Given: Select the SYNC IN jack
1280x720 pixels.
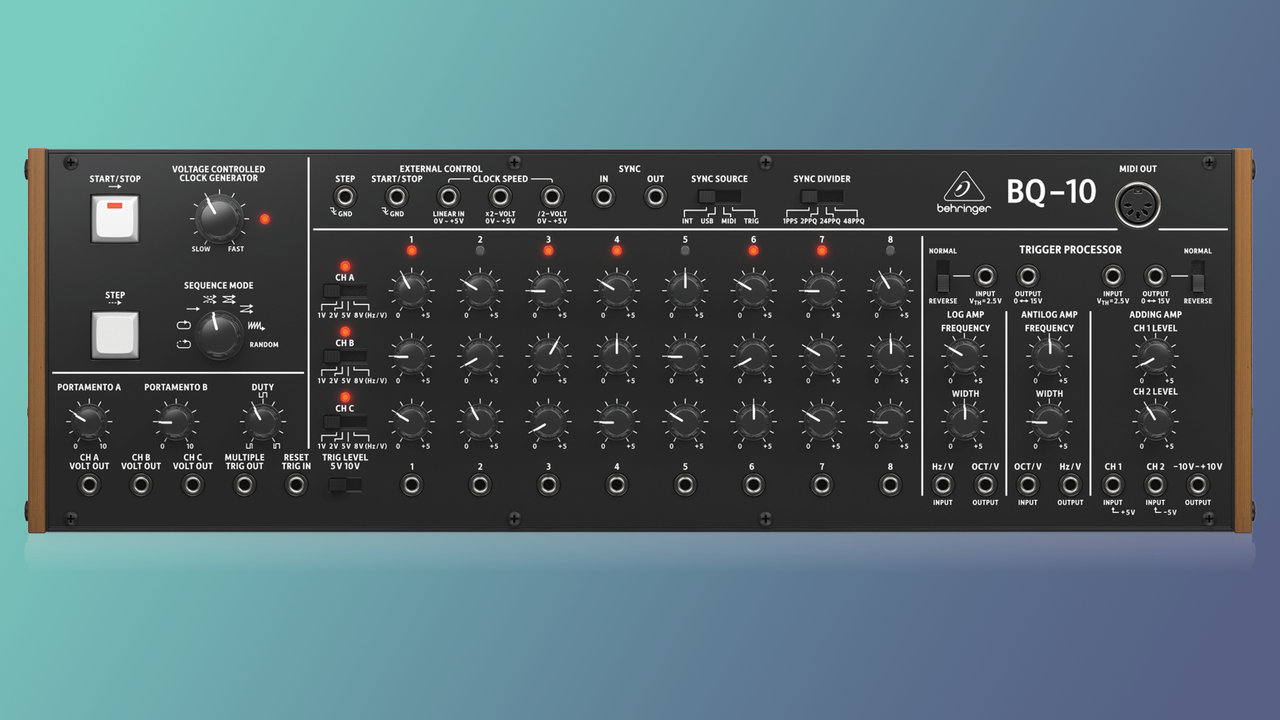Looking at the screenshot, I should (603, 197).
